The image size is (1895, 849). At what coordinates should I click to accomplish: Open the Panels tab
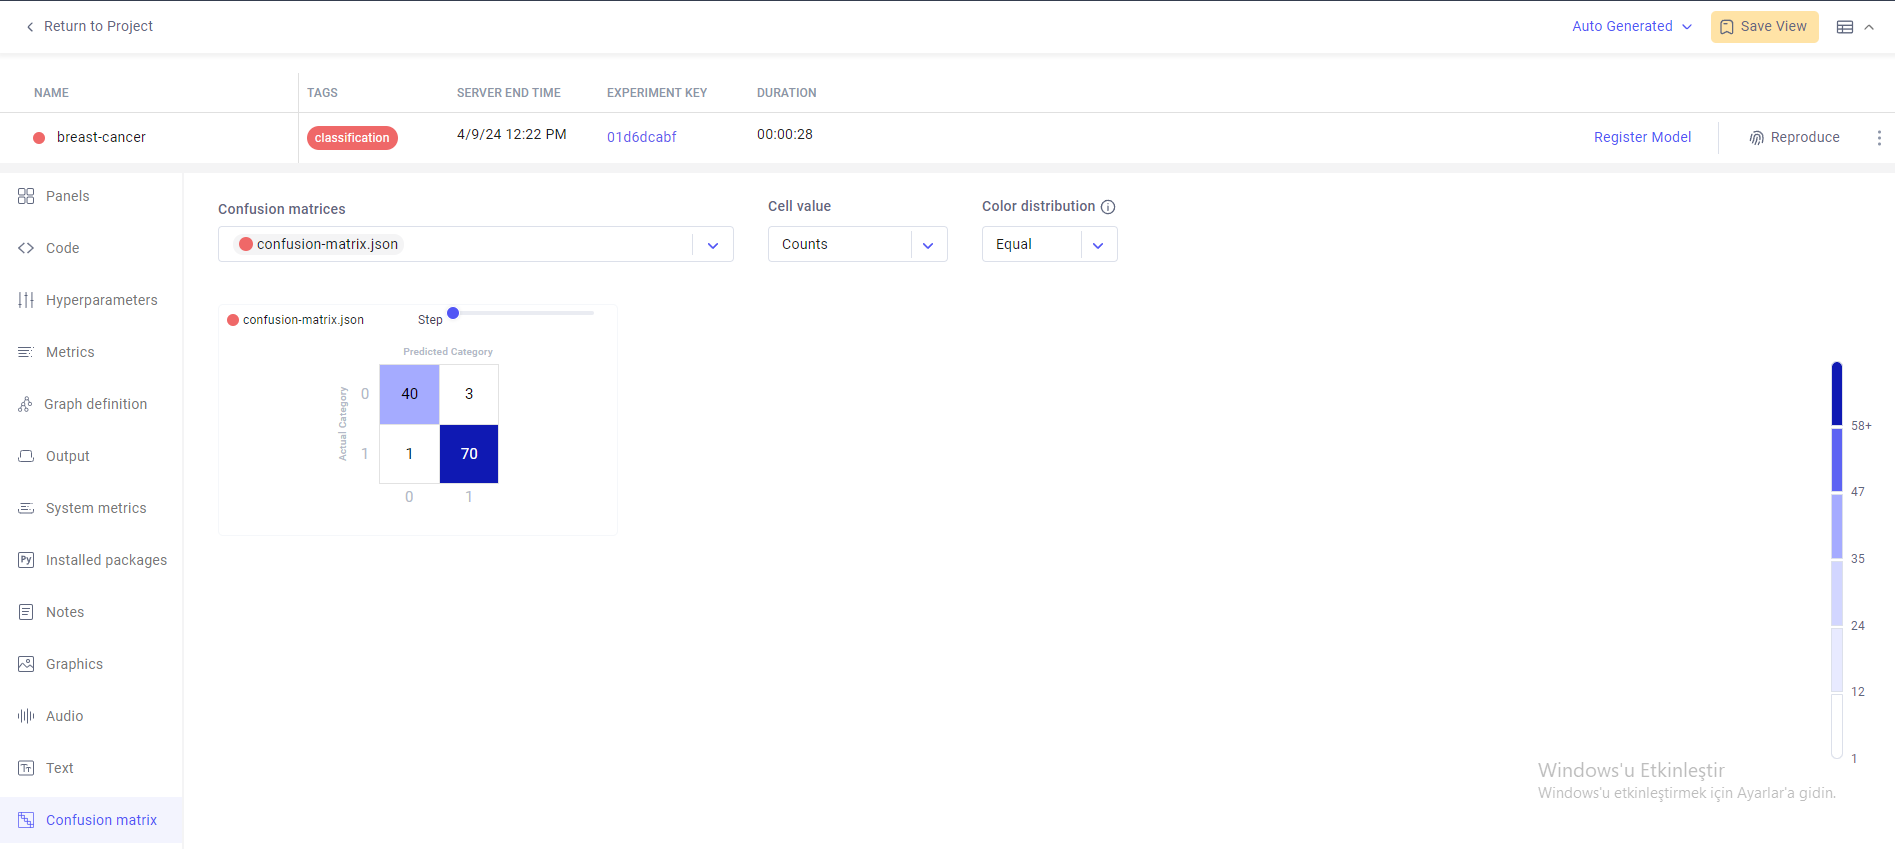91,196
